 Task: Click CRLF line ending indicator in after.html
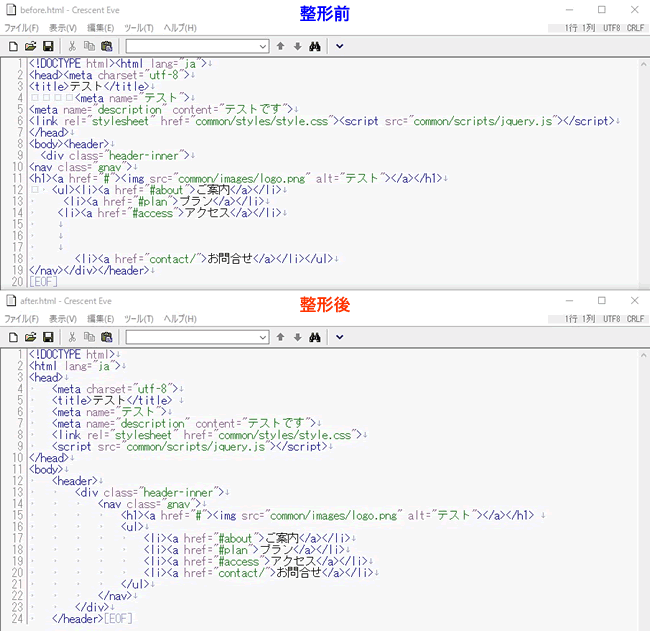pyautogui.click(x=635, y=319)
